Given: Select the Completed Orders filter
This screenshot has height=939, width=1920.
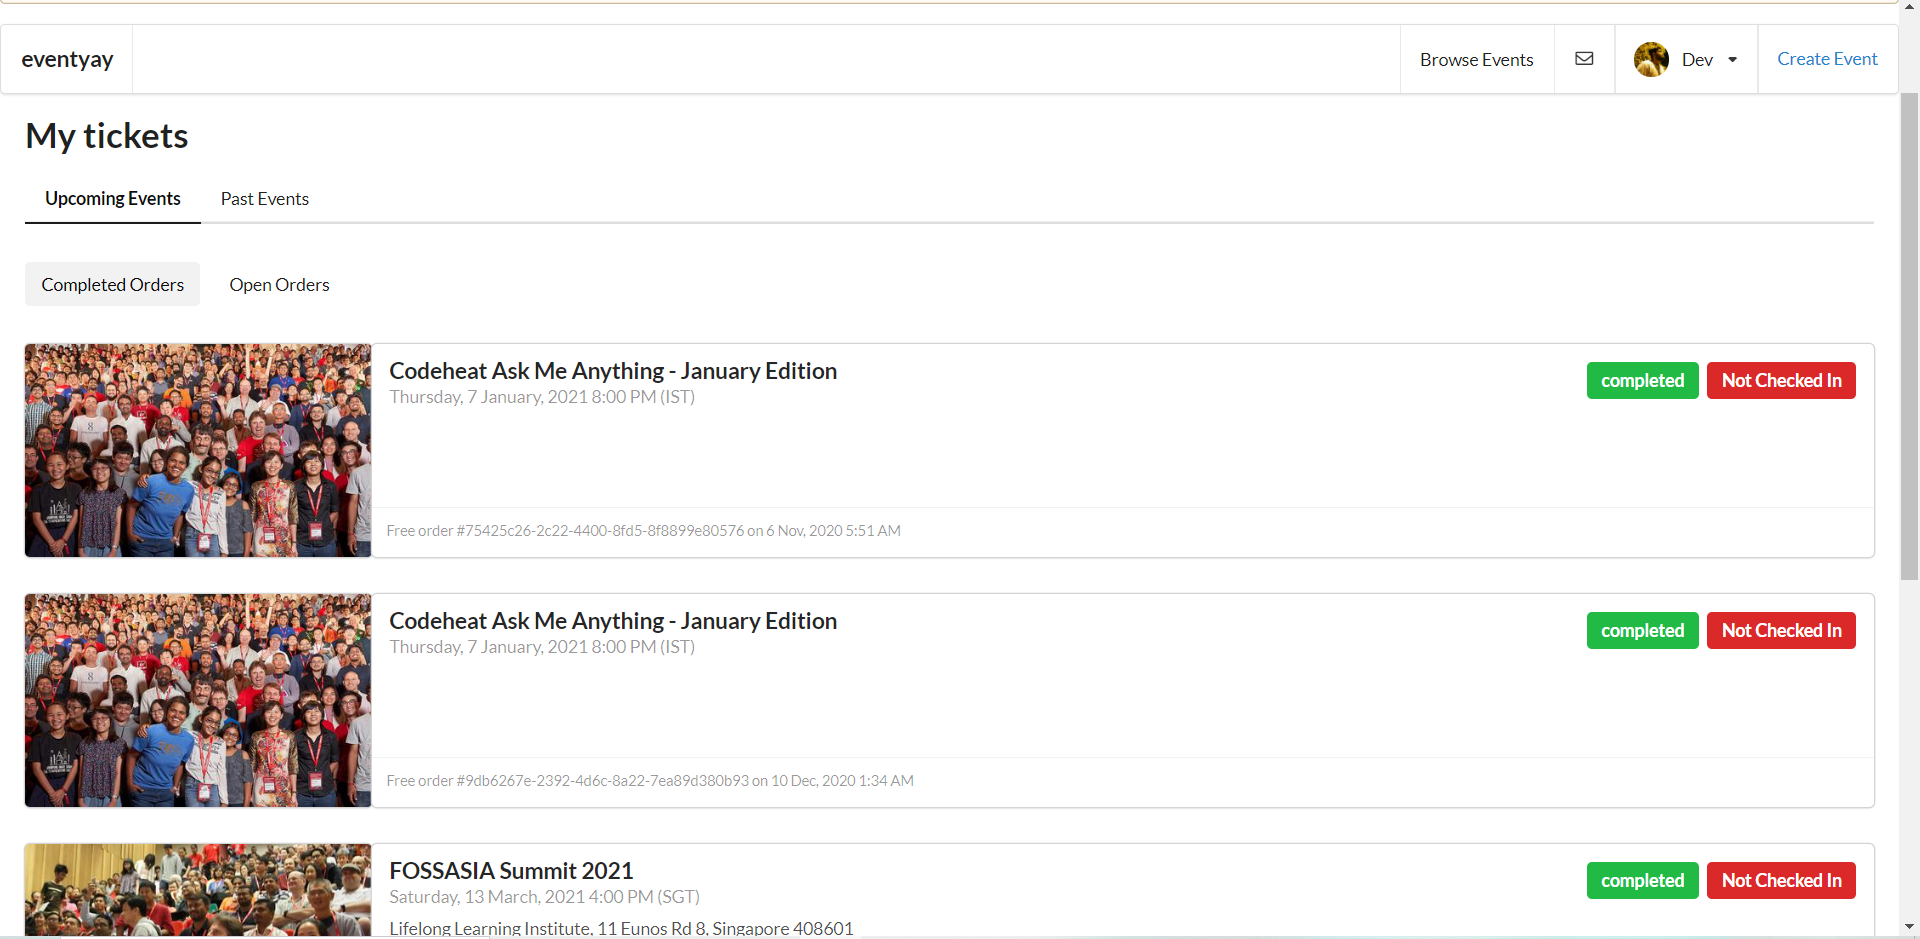Looking at the screenshot, I should (113, 284).
